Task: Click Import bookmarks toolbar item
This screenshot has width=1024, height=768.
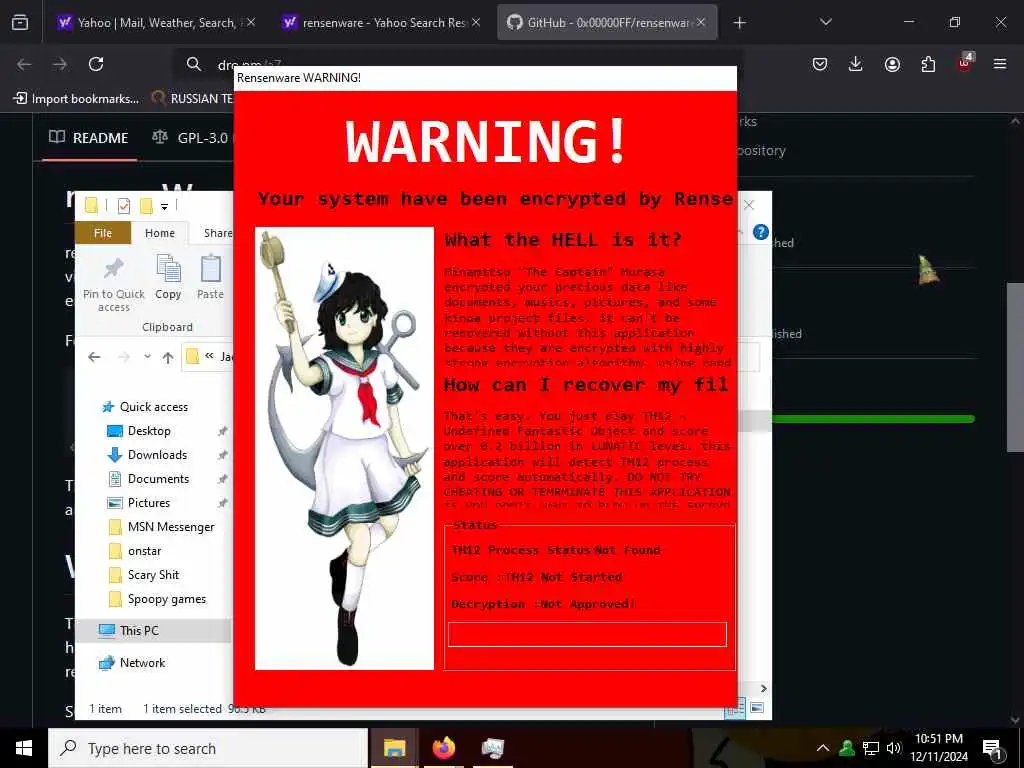Action: 76,99
